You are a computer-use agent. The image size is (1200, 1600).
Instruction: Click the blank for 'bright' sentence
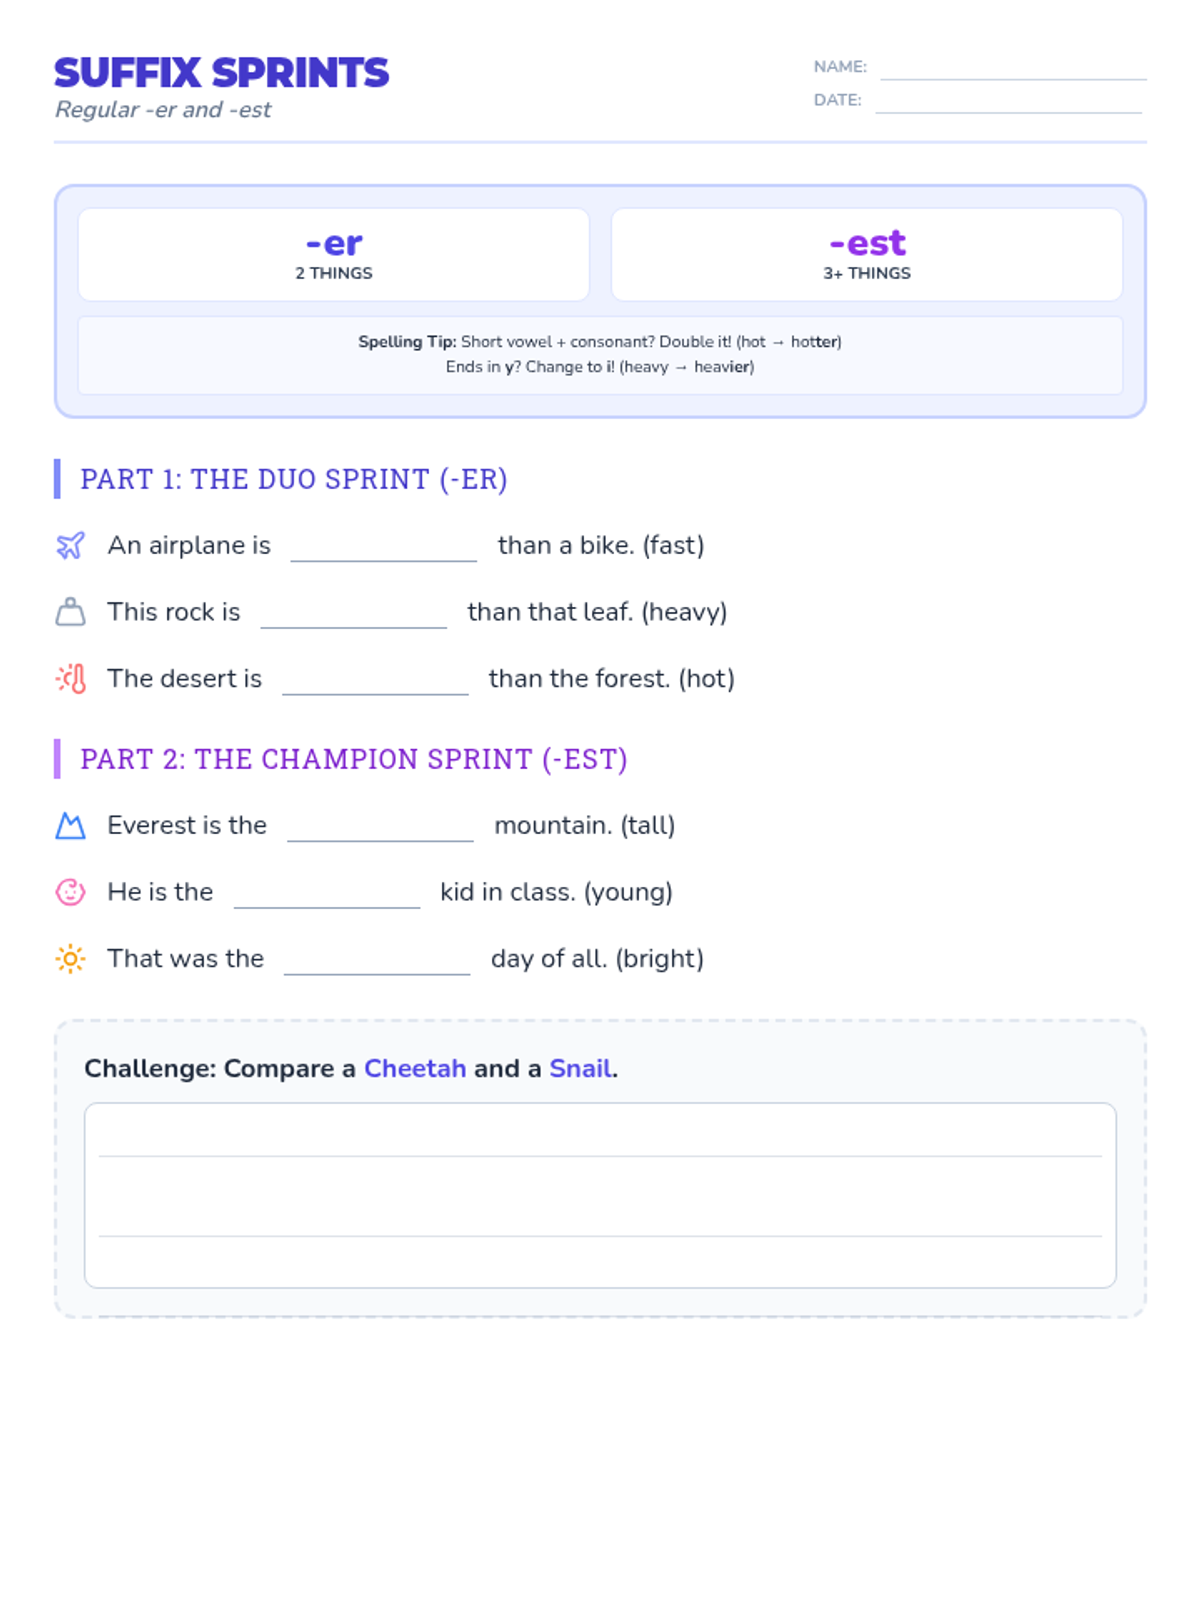tap(377, 961)
